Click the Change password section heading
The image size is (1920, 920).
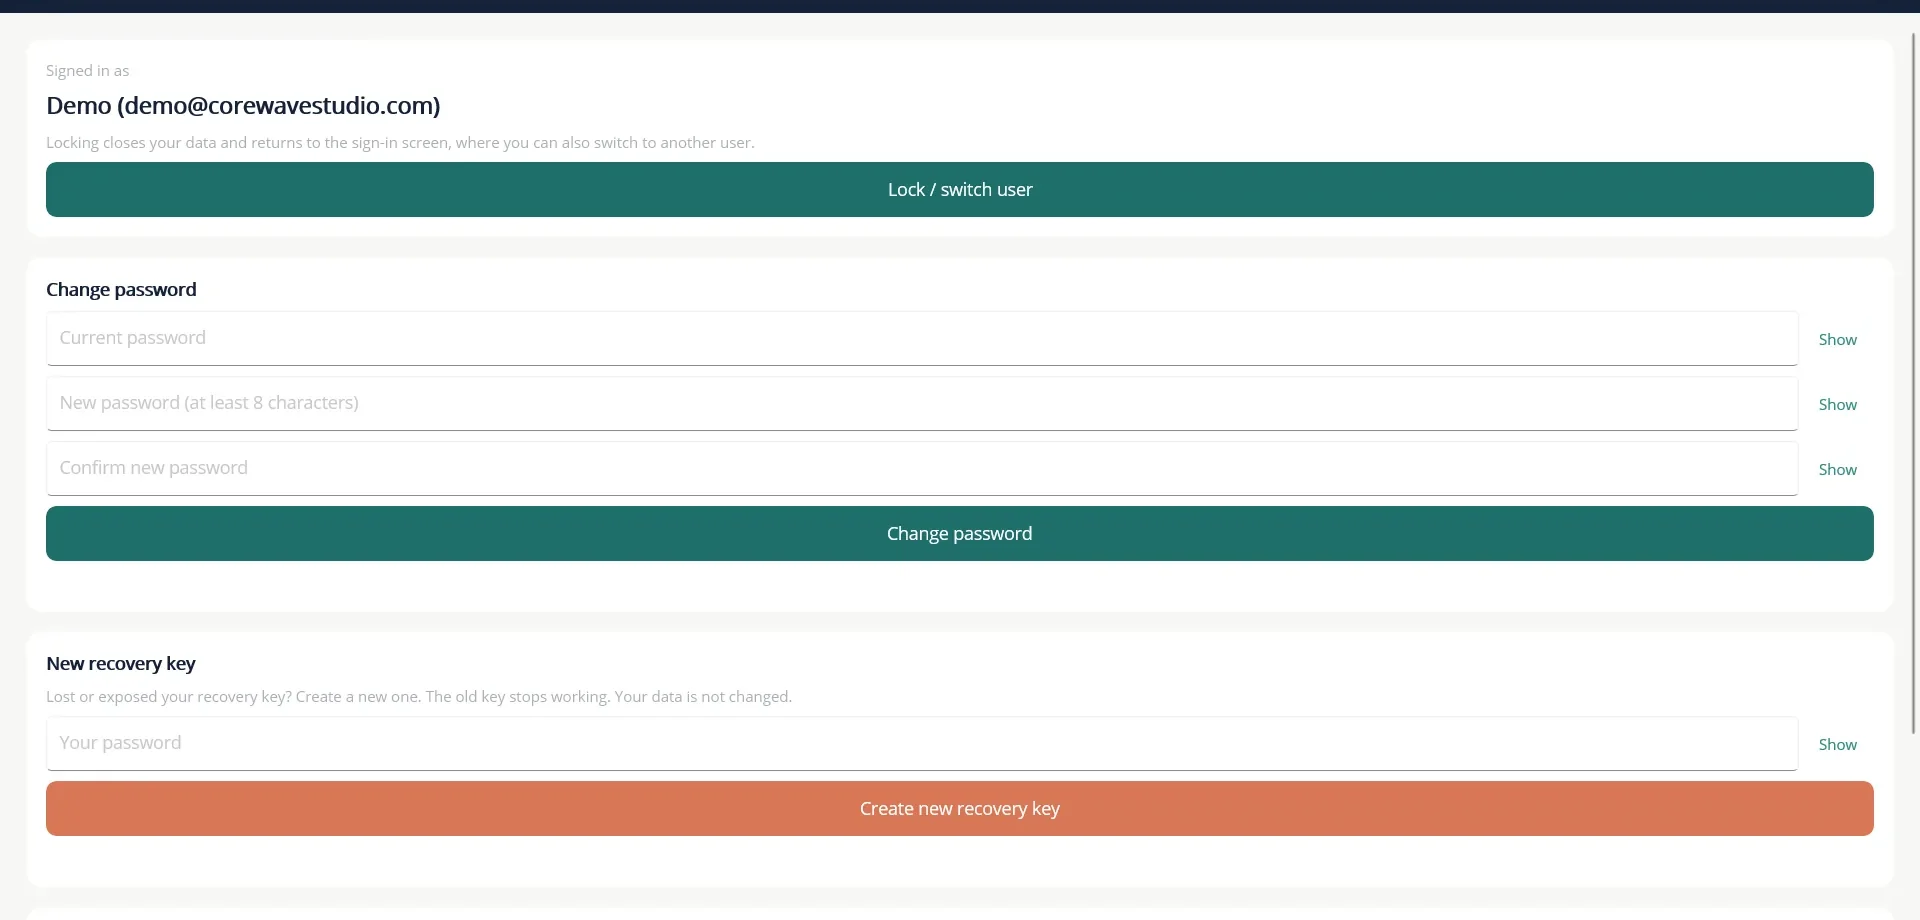click(x=121, y=289)
